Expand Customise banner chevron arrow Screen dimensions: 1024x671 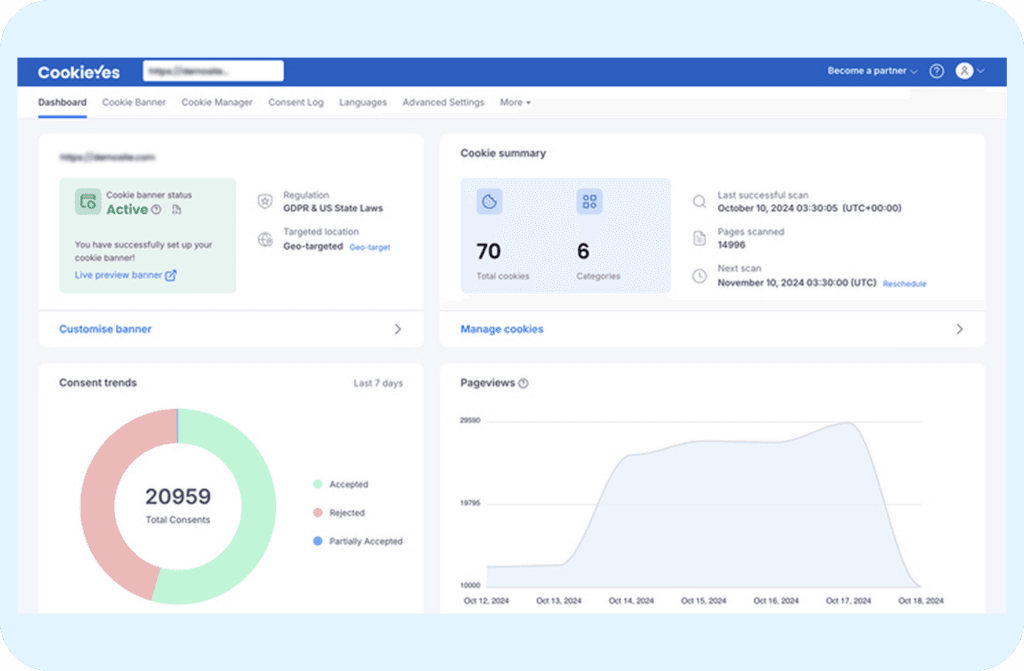click(398, 329)
